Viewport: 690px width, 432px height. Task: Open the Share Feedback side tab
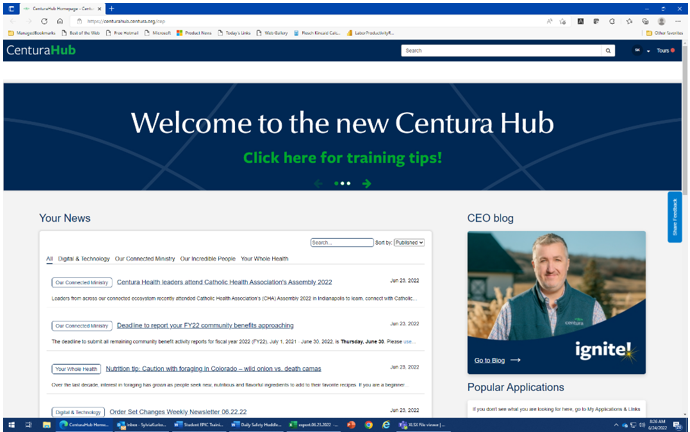[x=675, y=217]
